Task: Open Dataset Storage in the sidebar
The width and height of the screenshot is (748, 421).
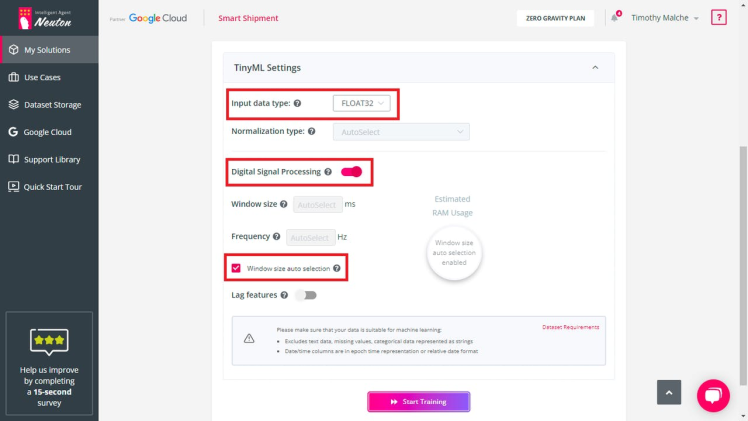Action: click(x=52, y=104)
